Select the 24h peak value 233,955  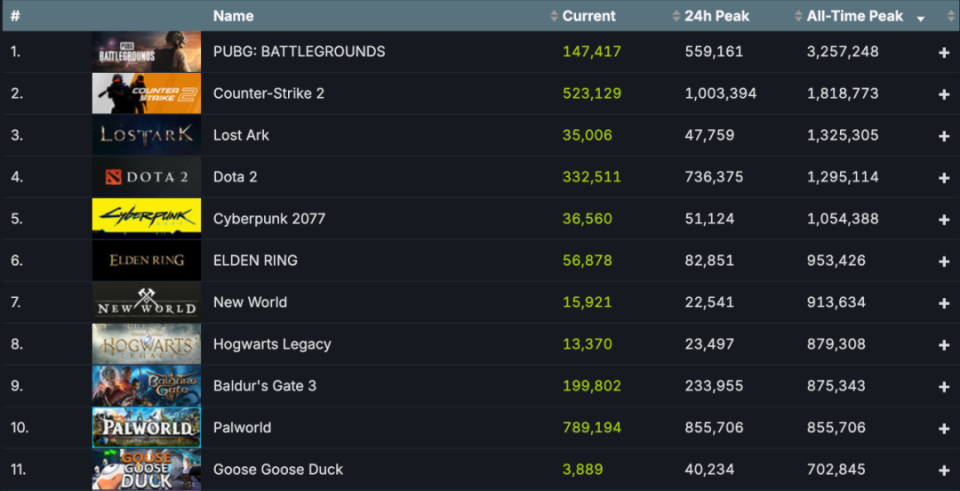[714, 386]
